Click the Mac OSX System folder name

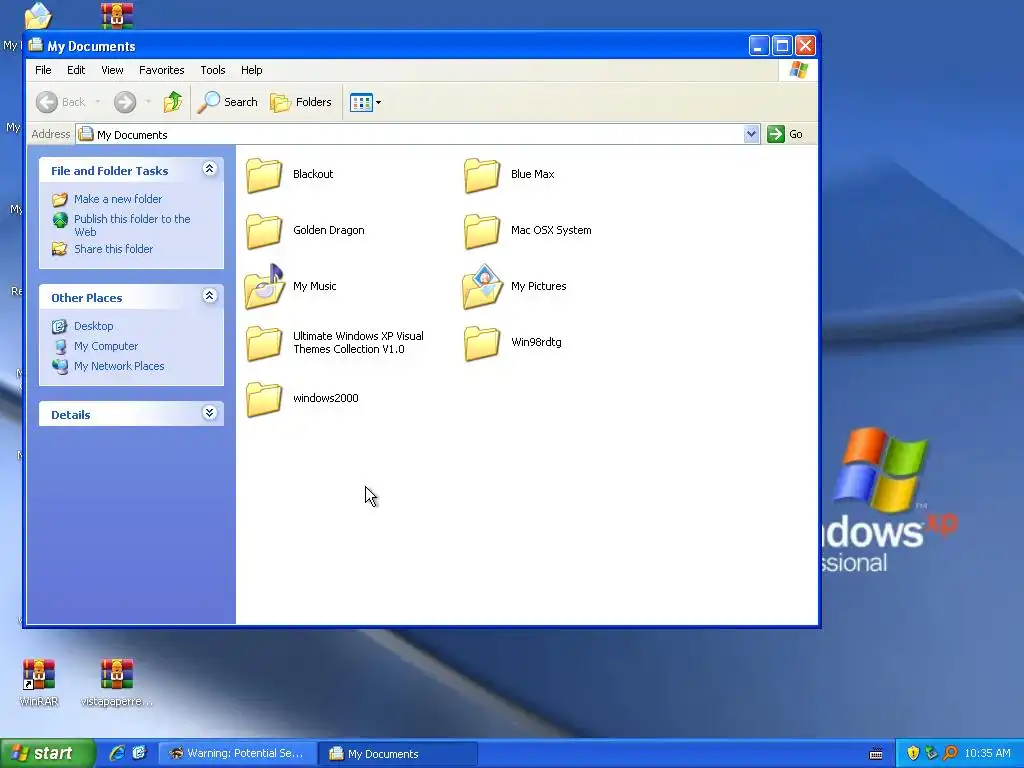(x=551, y=231)
